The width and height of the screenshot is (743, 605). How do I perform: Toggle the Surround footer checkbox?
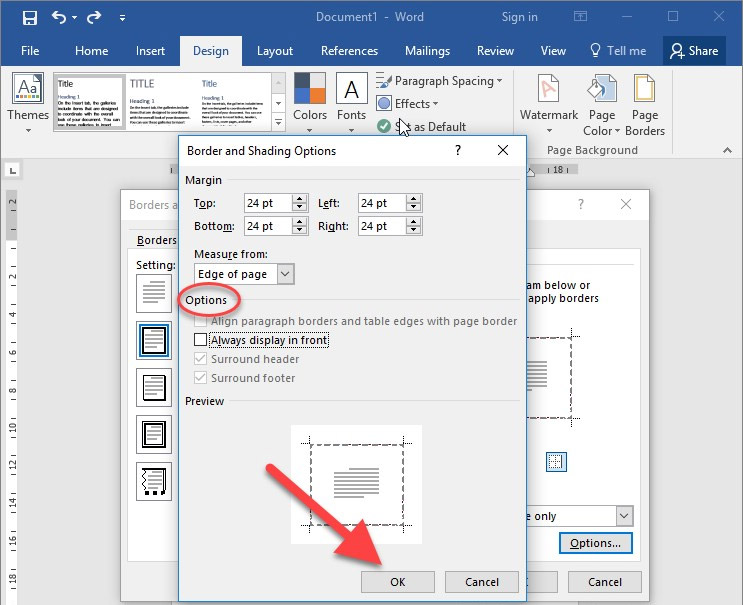[x=201, y=378]
